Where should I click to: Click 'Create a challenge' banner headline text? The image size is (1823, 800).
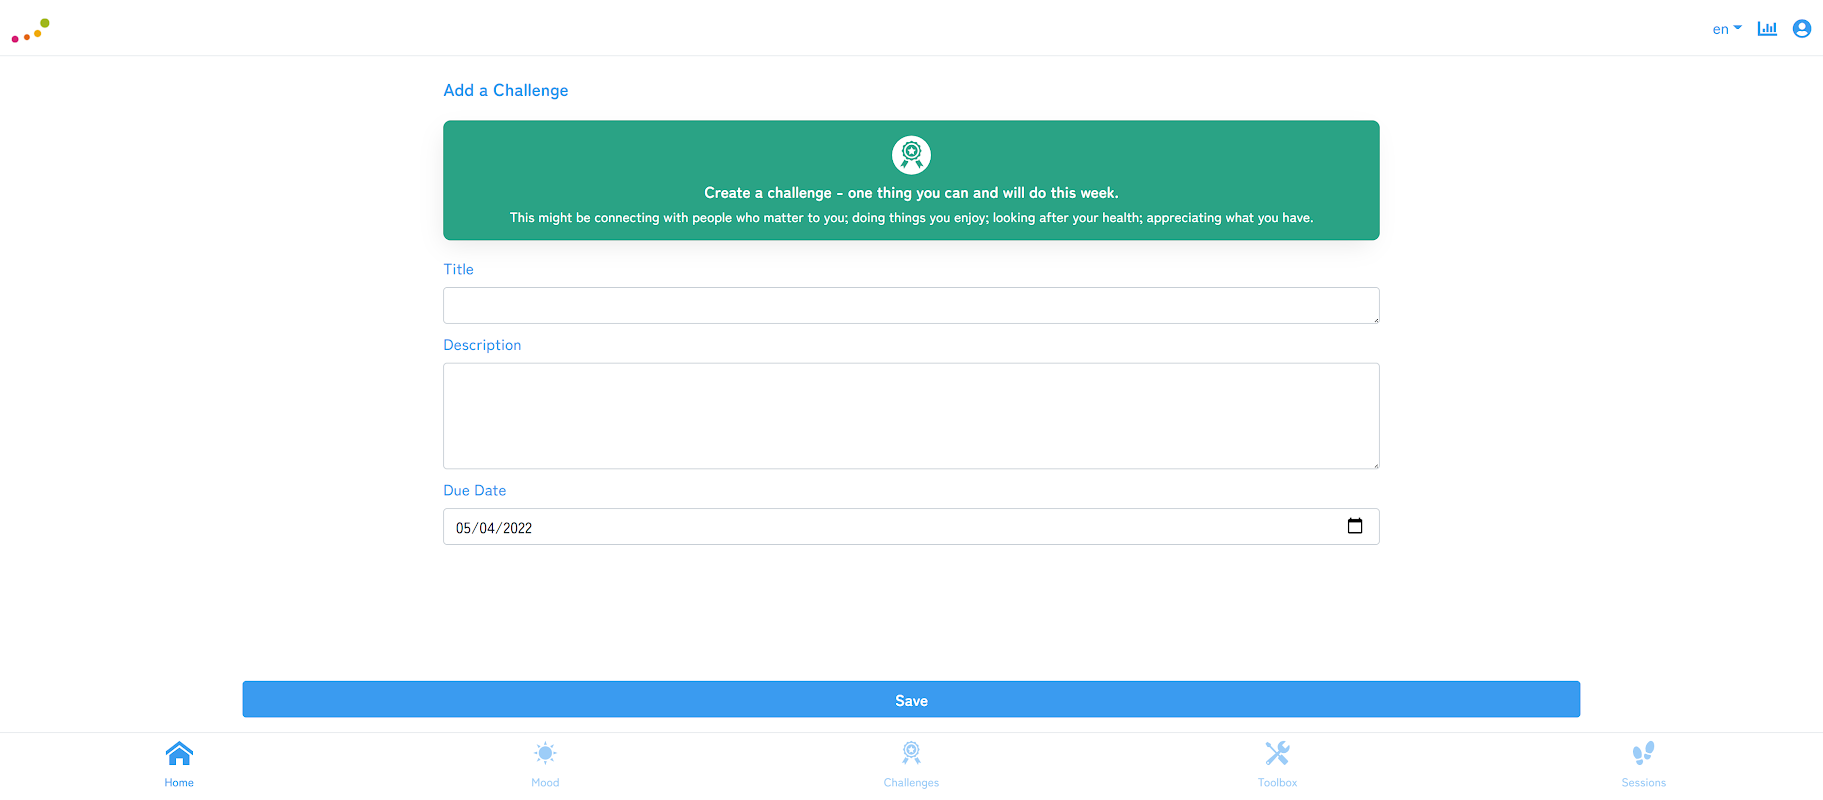point(911,193)
